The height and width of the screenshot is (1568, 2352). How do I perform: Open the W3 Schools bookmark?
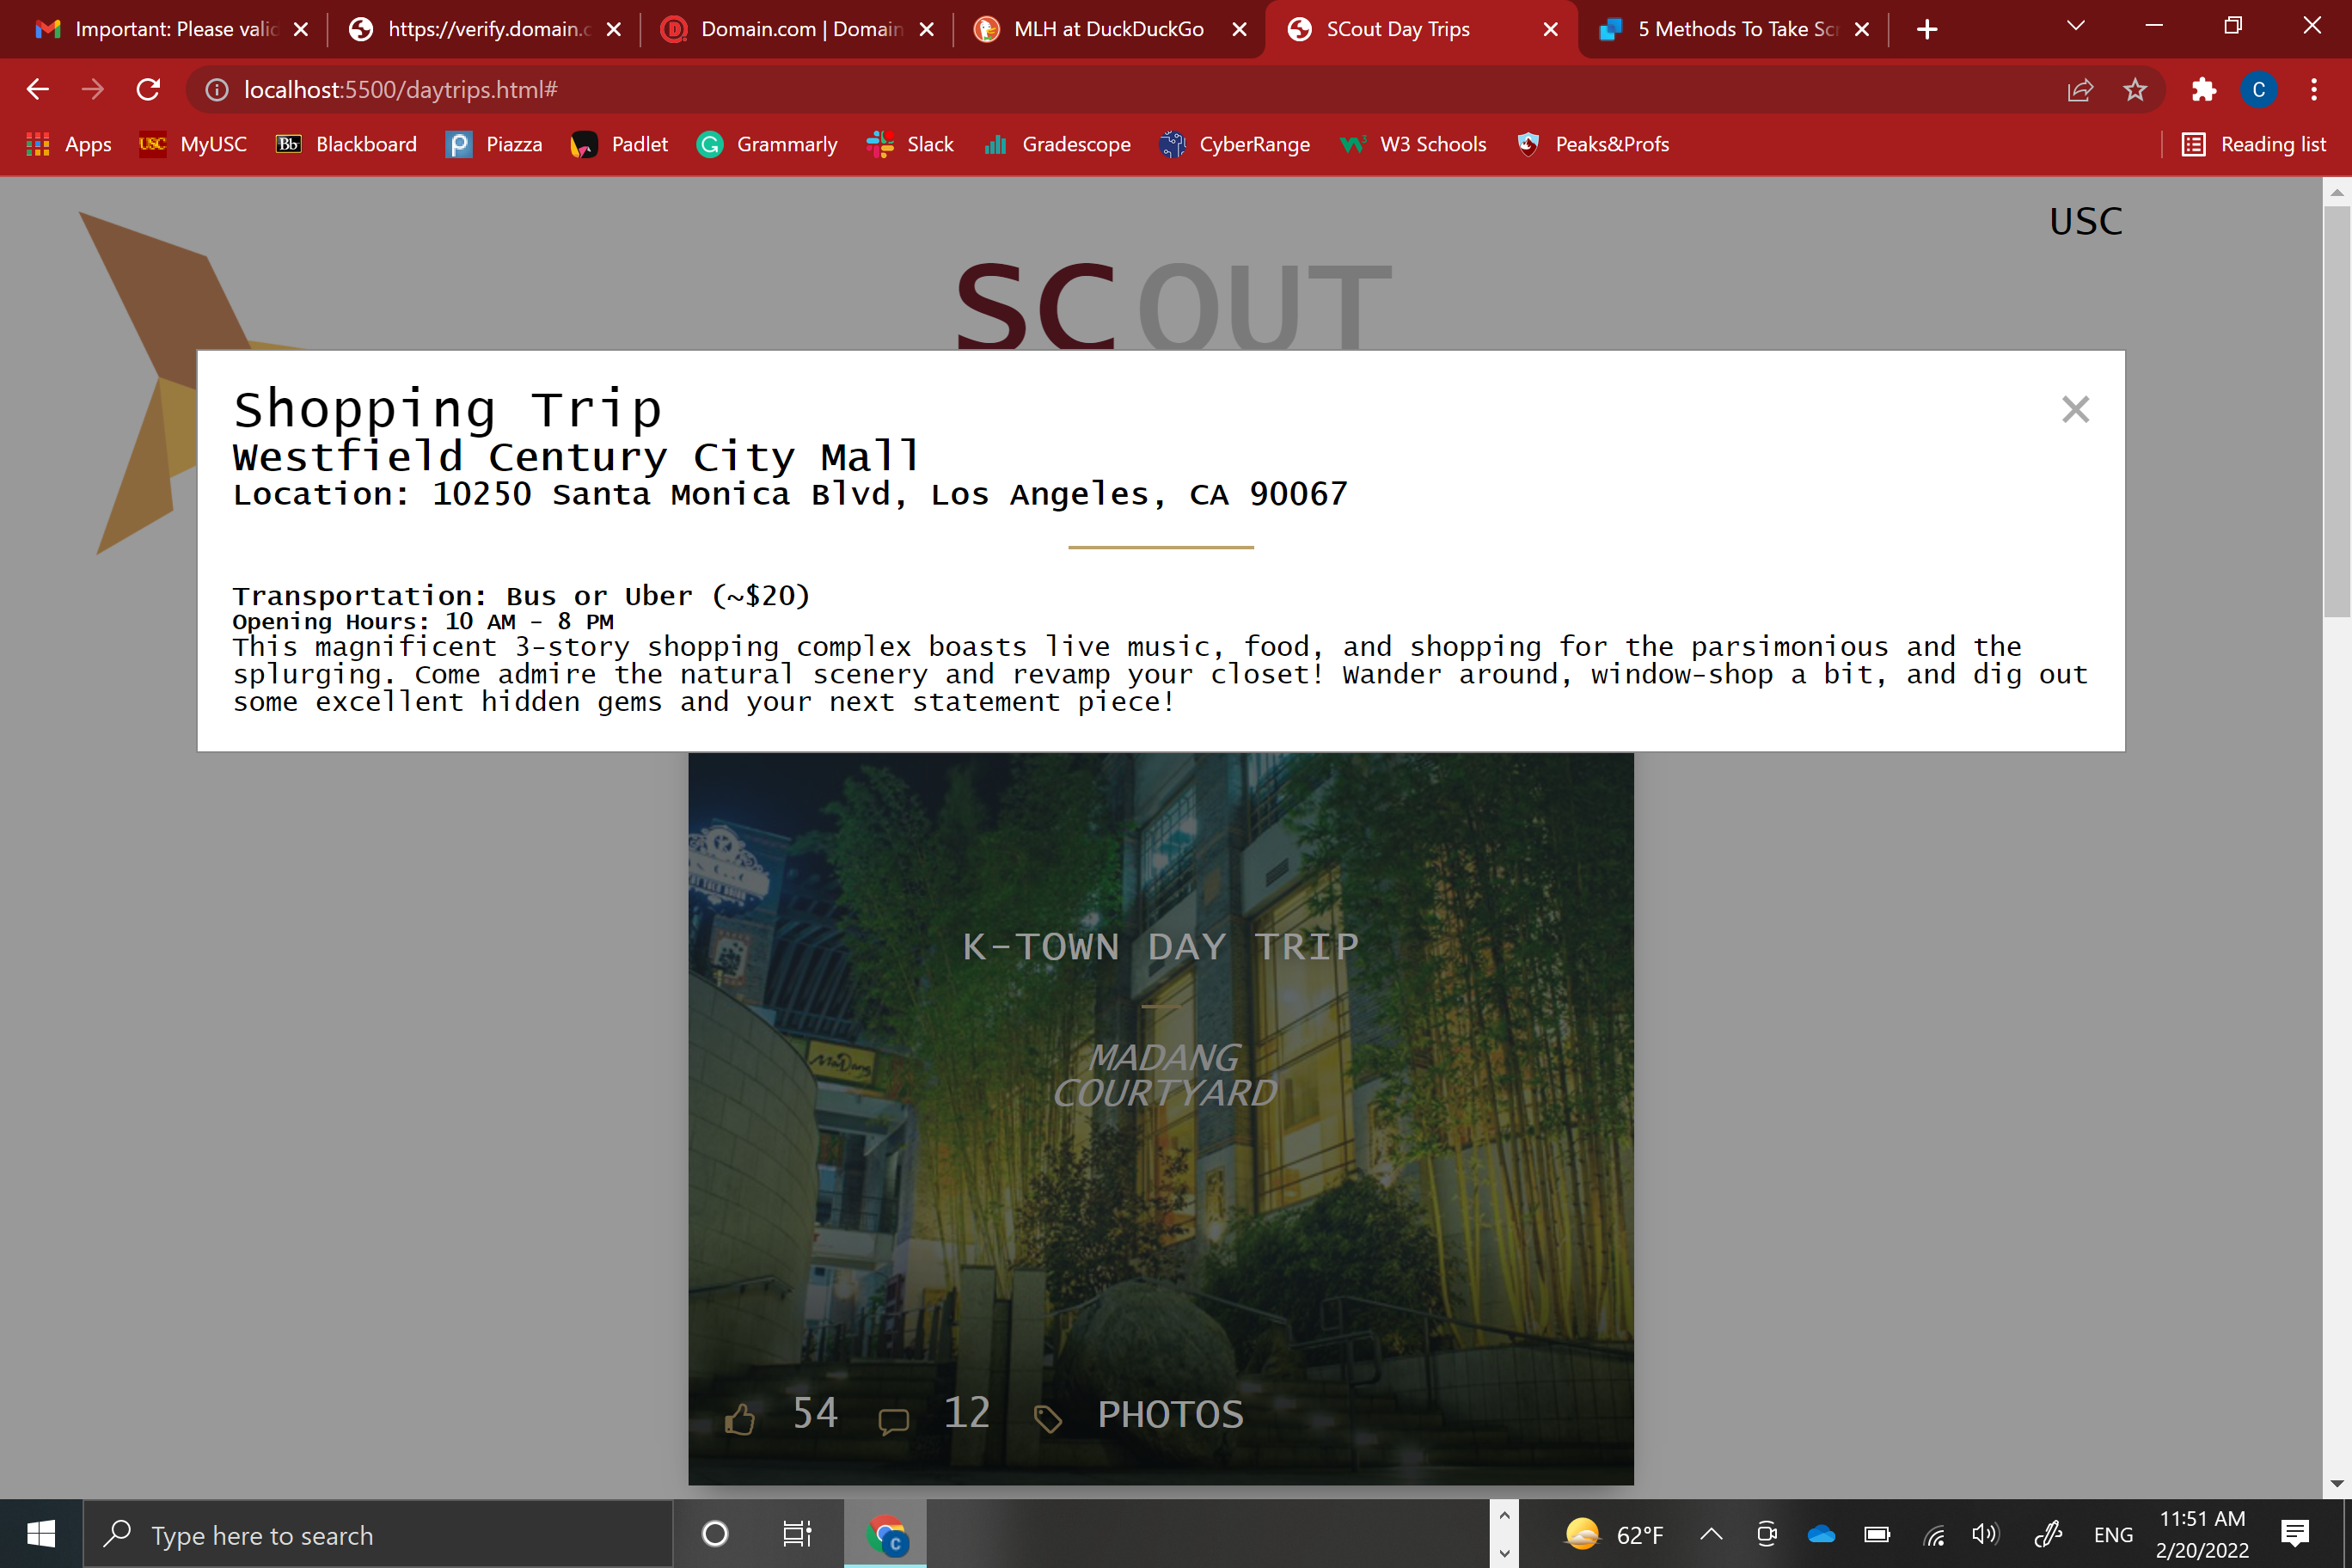pos(1414,144)
